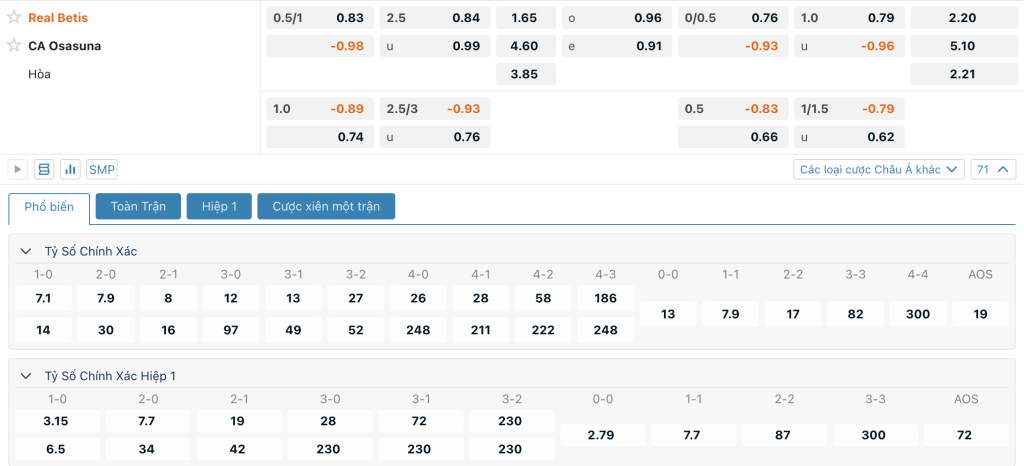Viewport: 1024px width, 466px height.
Task: Pick the 97 odds under 3-0
Action: click(231, 330)
